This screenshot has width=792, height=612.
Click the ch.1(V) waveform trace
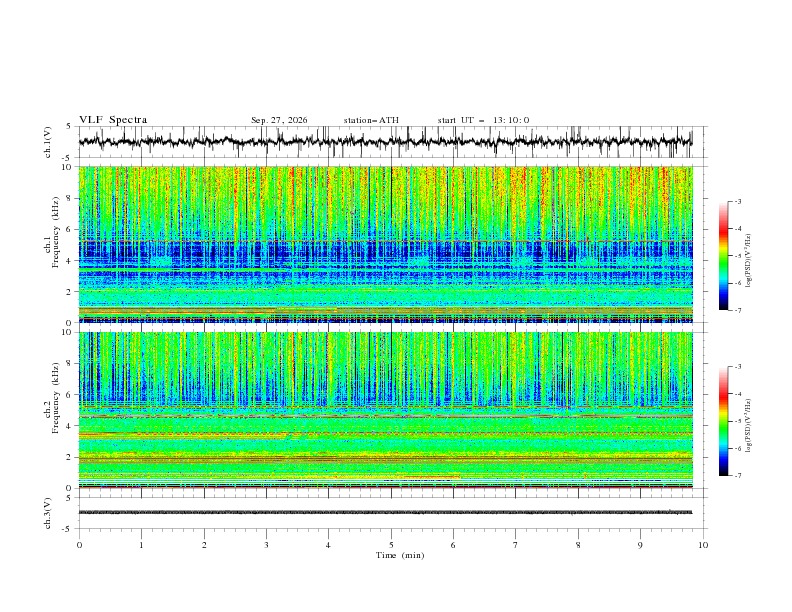(x=385, y=141)
